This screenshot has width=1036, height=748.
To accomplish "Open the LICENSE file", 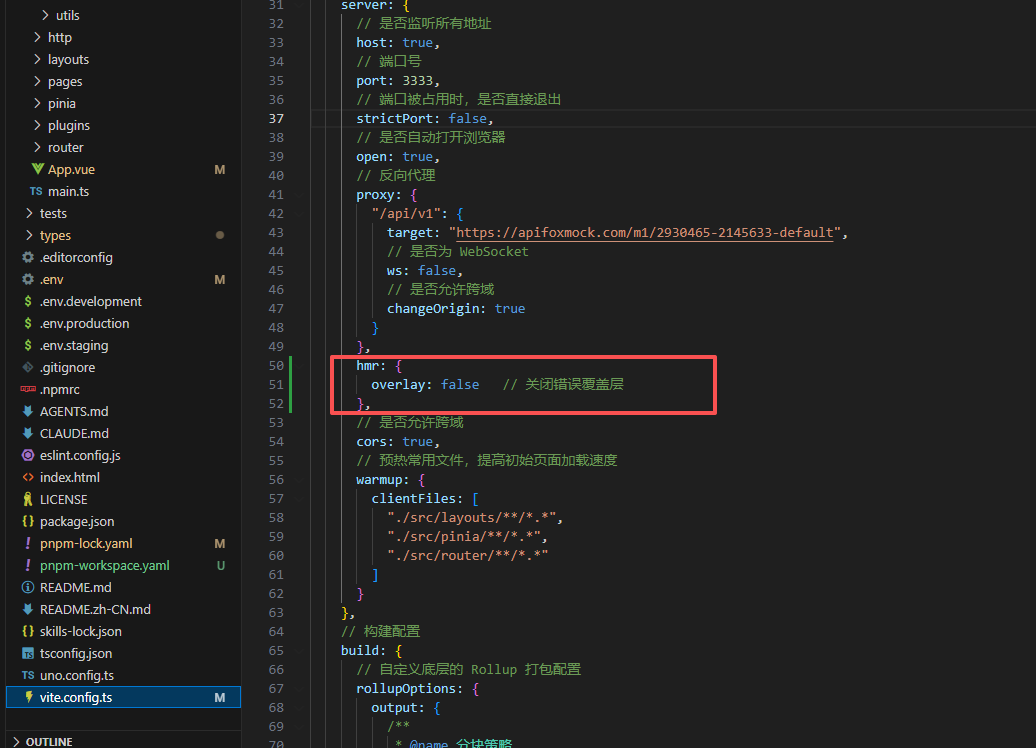I will [63, 499].
